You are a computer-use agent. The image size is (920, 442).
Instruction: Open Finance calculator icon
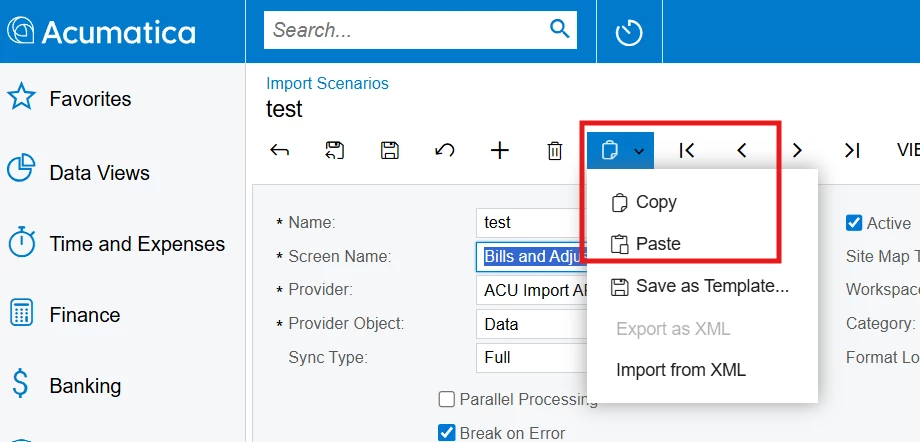tap(22, 313)
